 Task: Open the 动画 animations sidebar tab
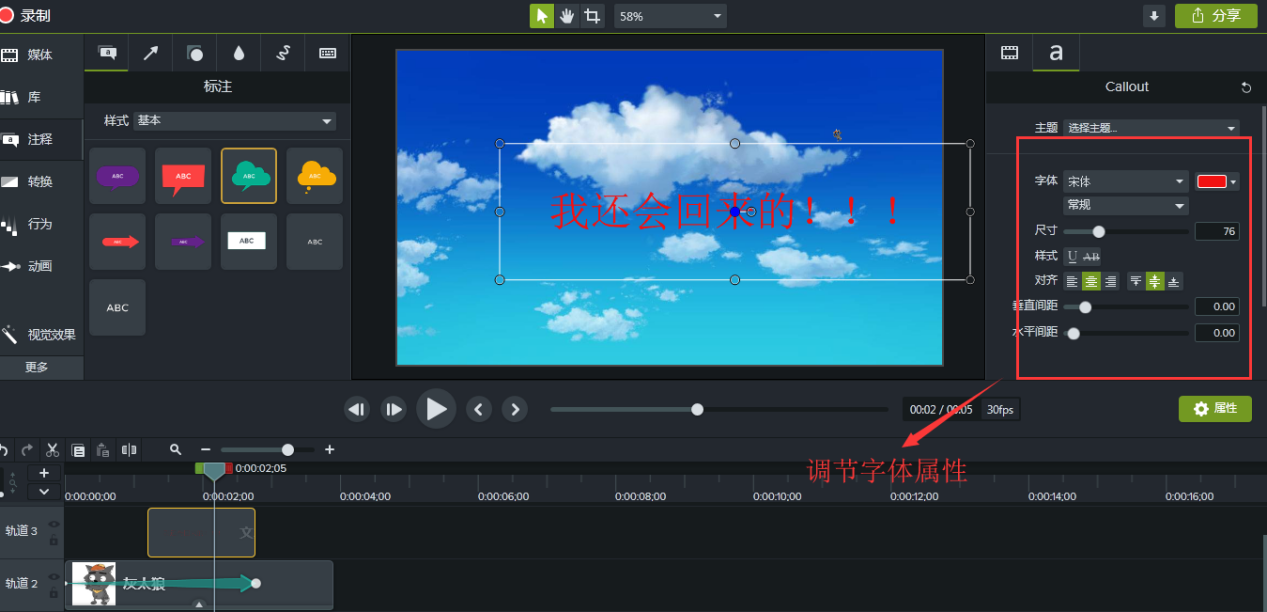(27, 266)
